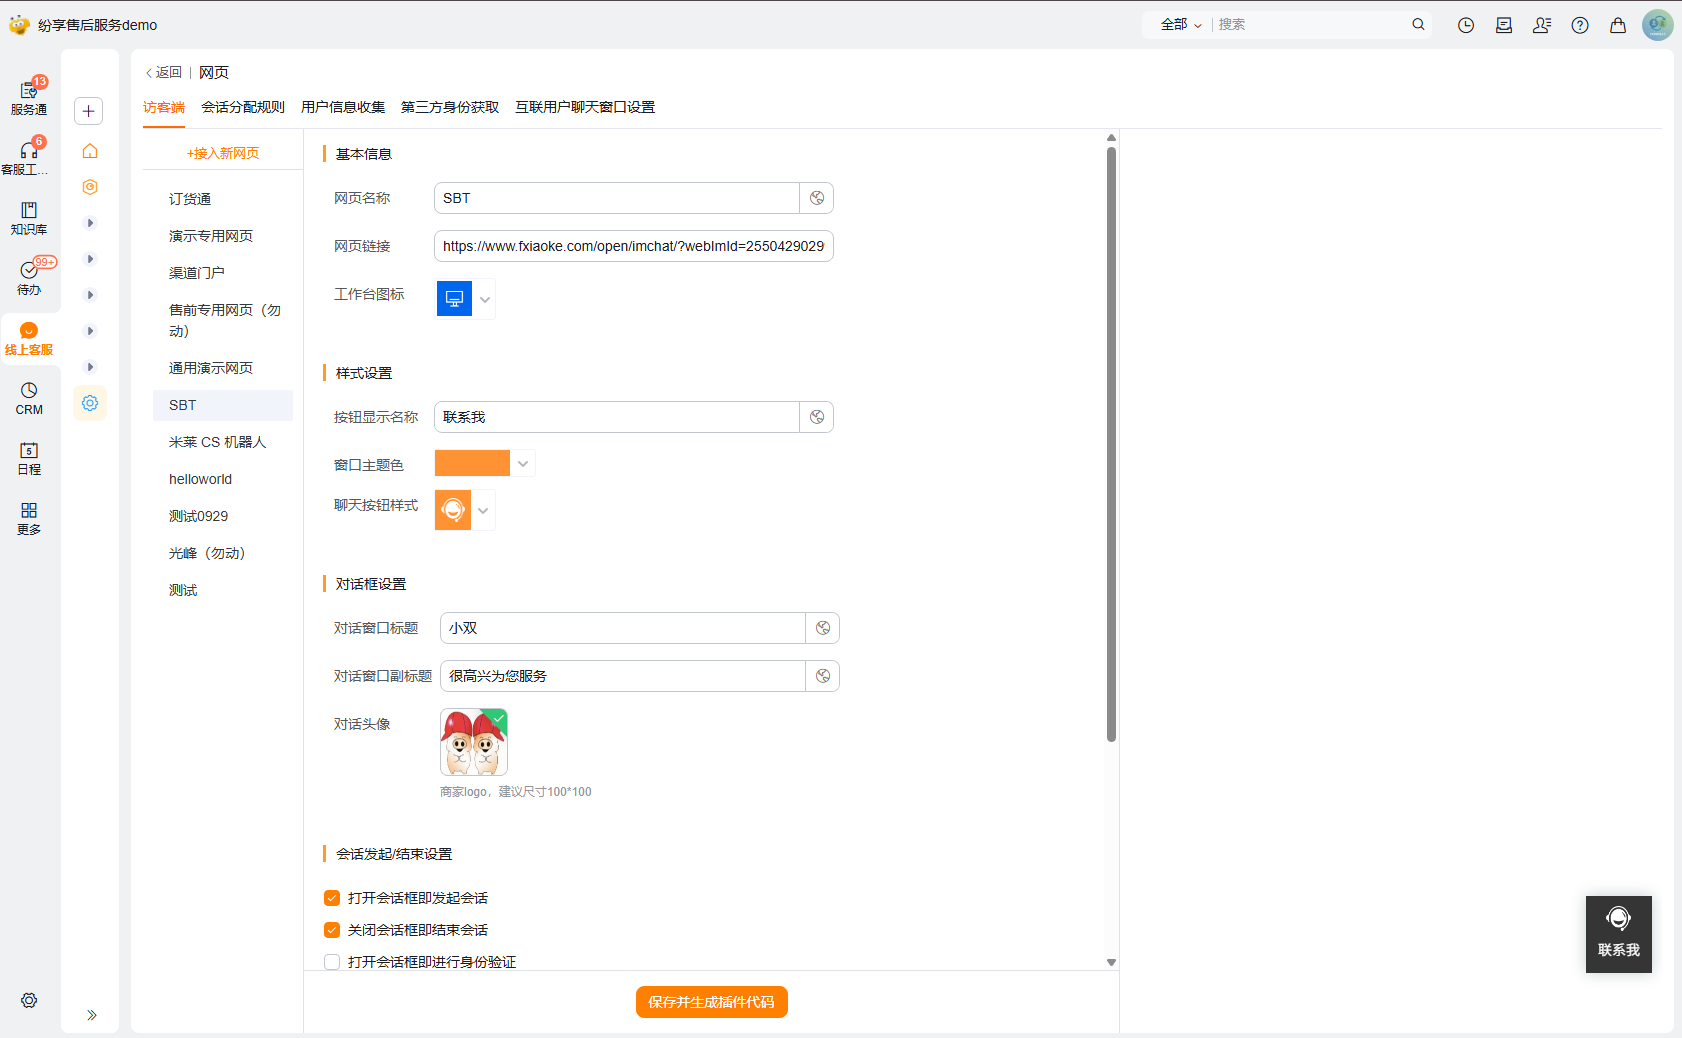Click the form's vertical scrollbar
This screenshot has height=1038, width=1682.
(1111, 445)
